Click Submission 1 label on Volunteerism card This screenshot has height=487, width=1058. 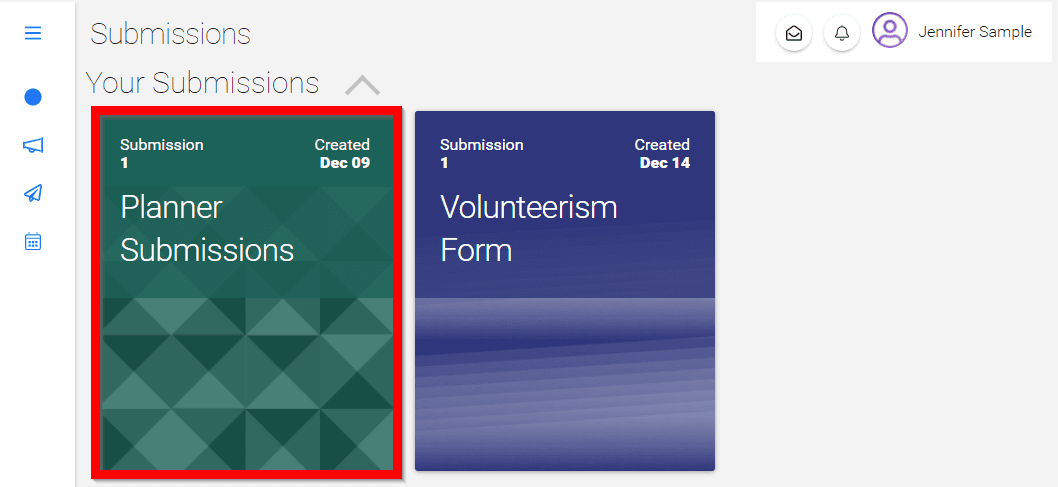pos(482,154)
